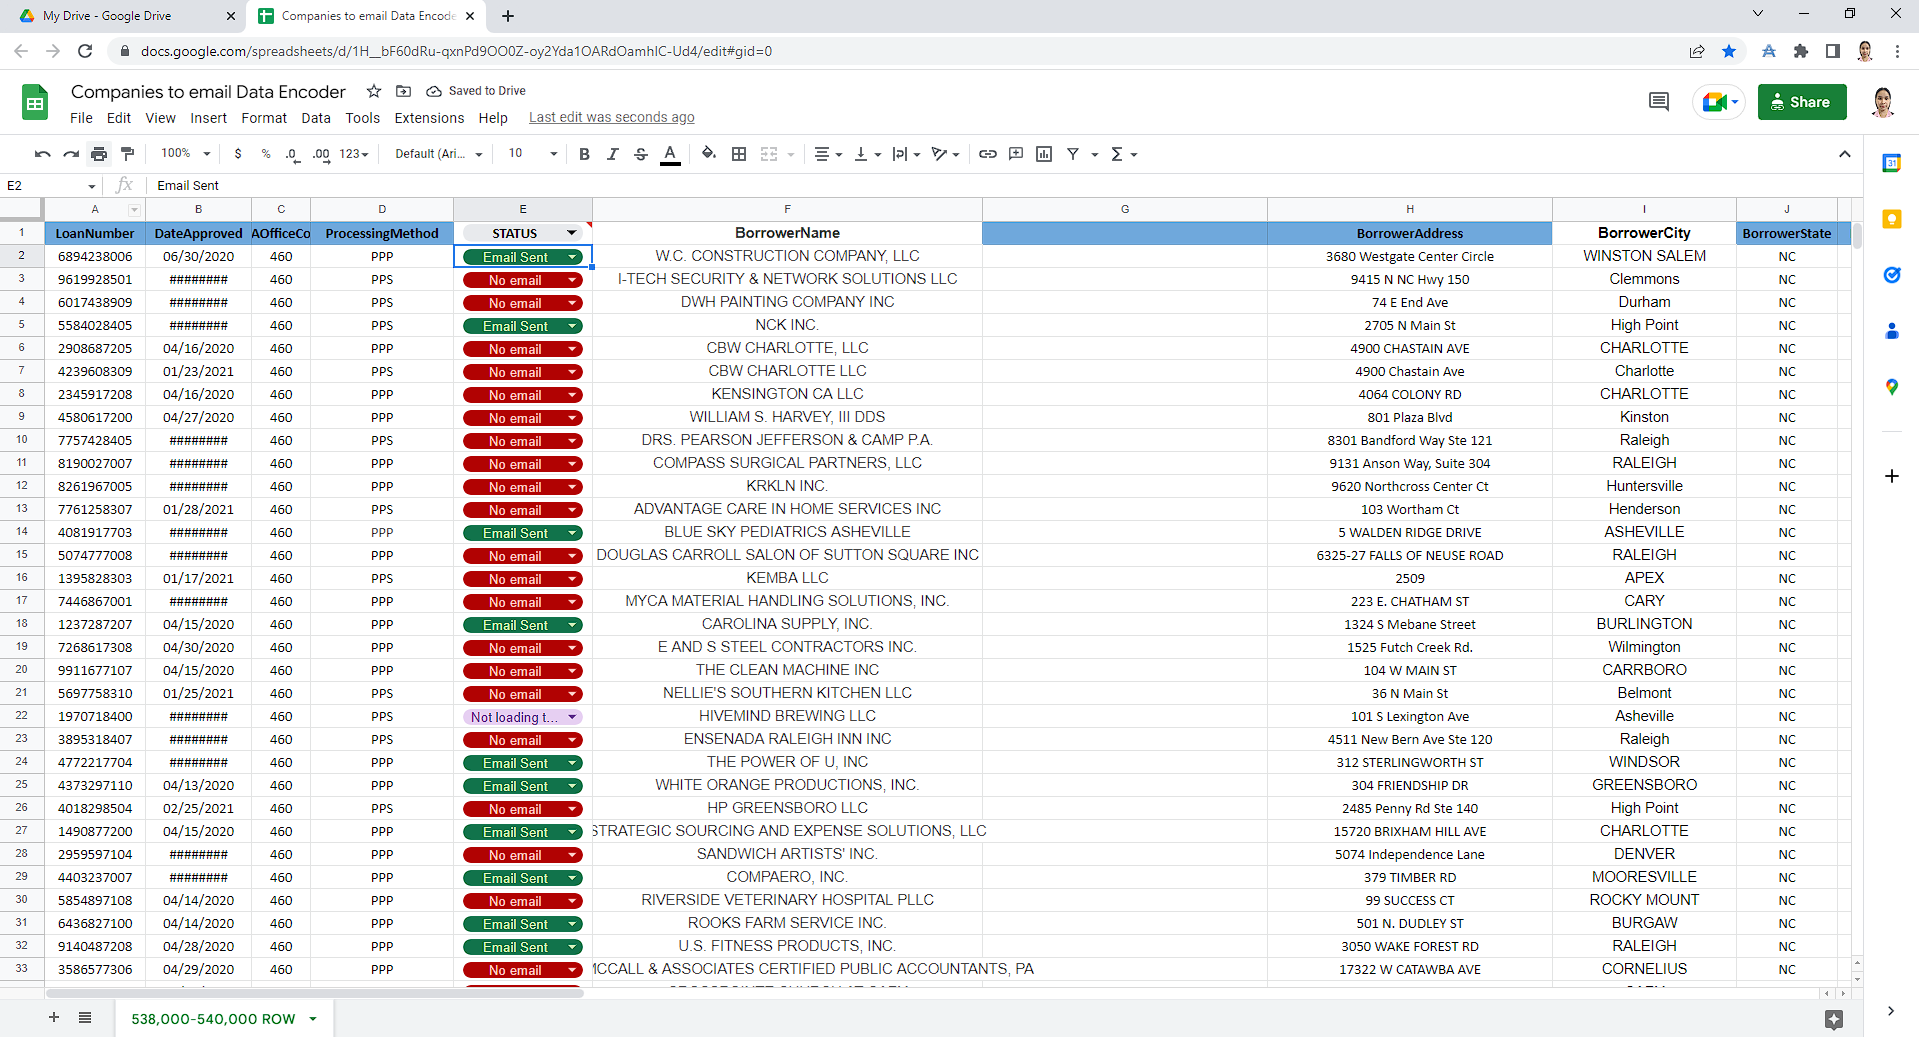Toggle bold formatting
Viewport: 1919px width, 1037px height.
click(585, 154)
